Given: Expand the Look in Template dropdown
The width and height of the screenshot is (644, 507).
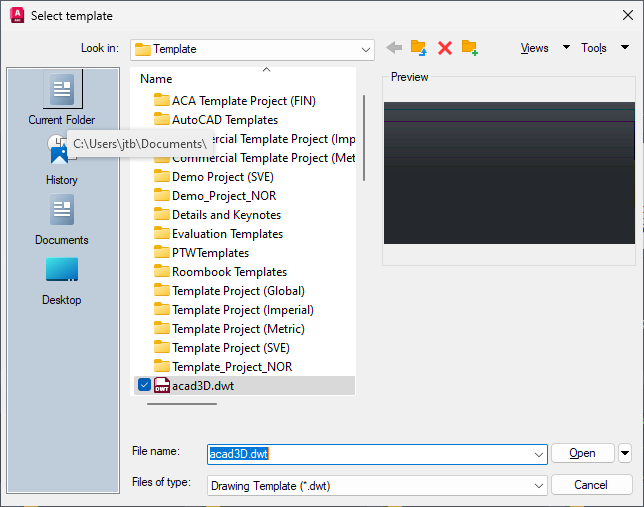Looking at the screenshot, I should coord(366,50).
